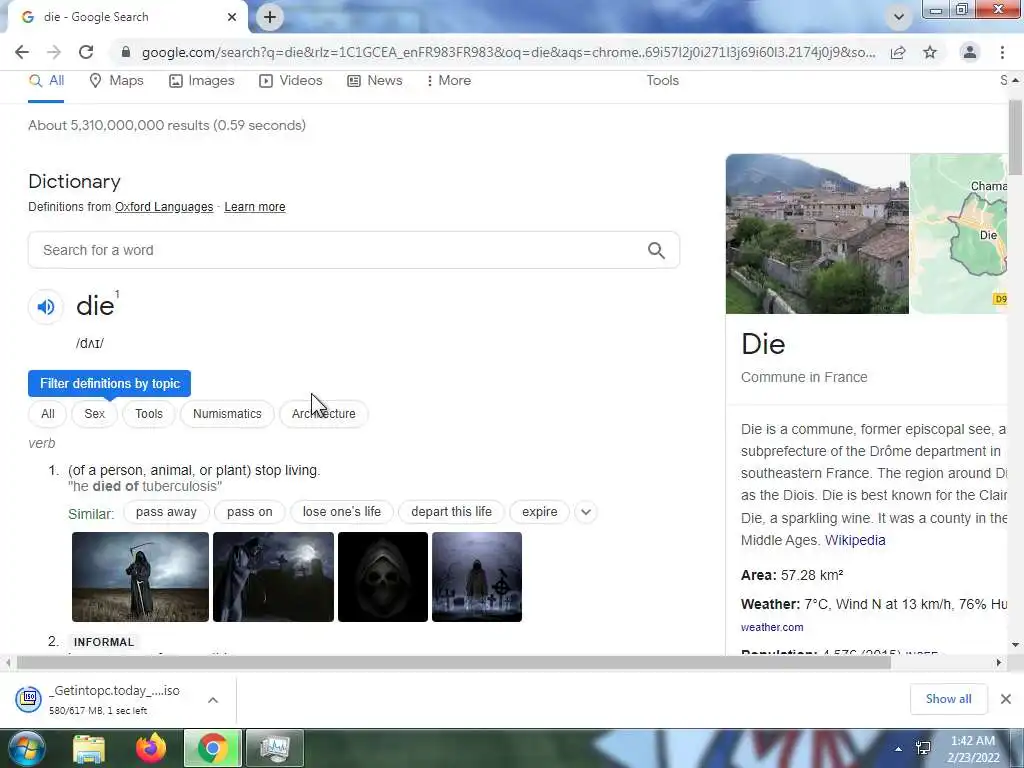Image resolution: width=1024 pixels, height=768 pixels.
Task: Open the Oxford Languages link
Action: tap(164, 207)
